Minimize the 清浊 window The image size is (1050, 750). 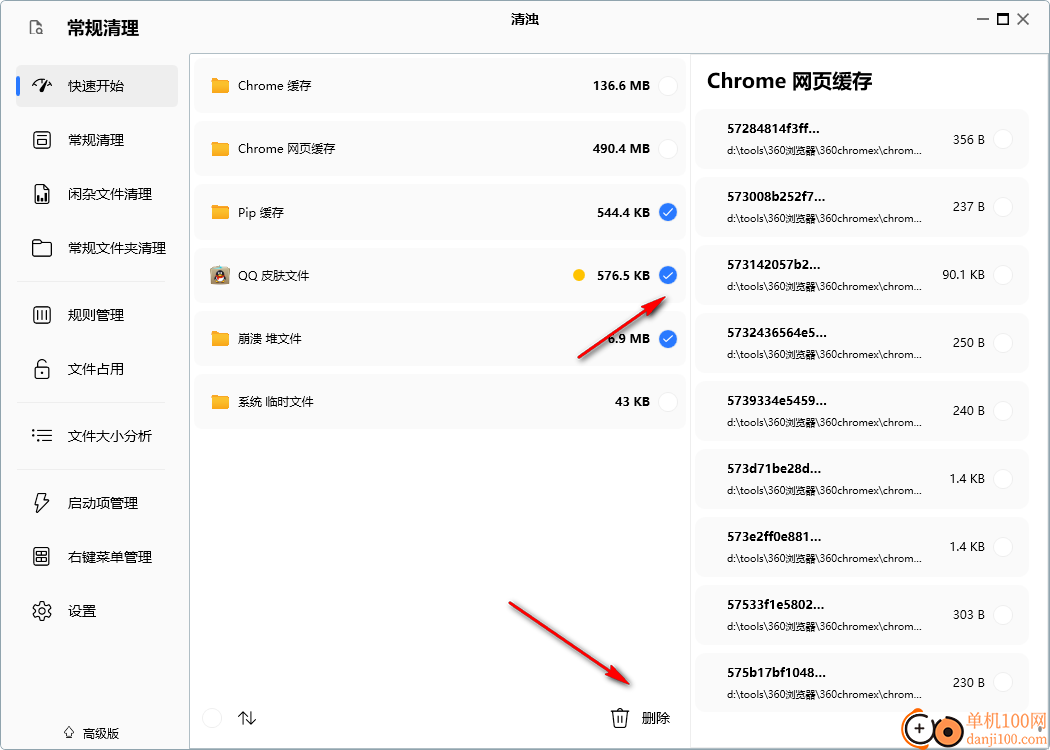coord(982,19)
